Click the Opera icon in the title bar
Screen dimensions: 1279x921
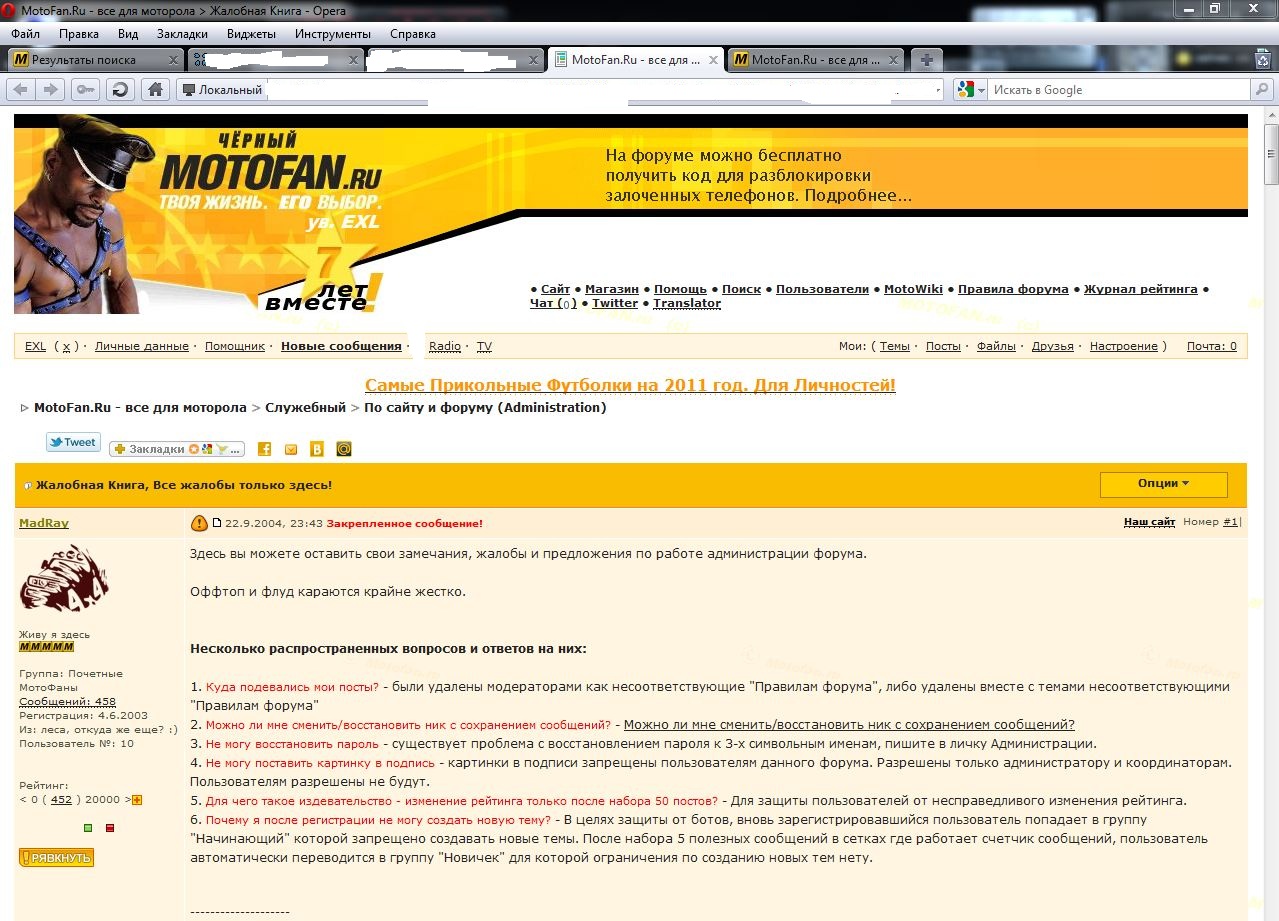point(10,10)
